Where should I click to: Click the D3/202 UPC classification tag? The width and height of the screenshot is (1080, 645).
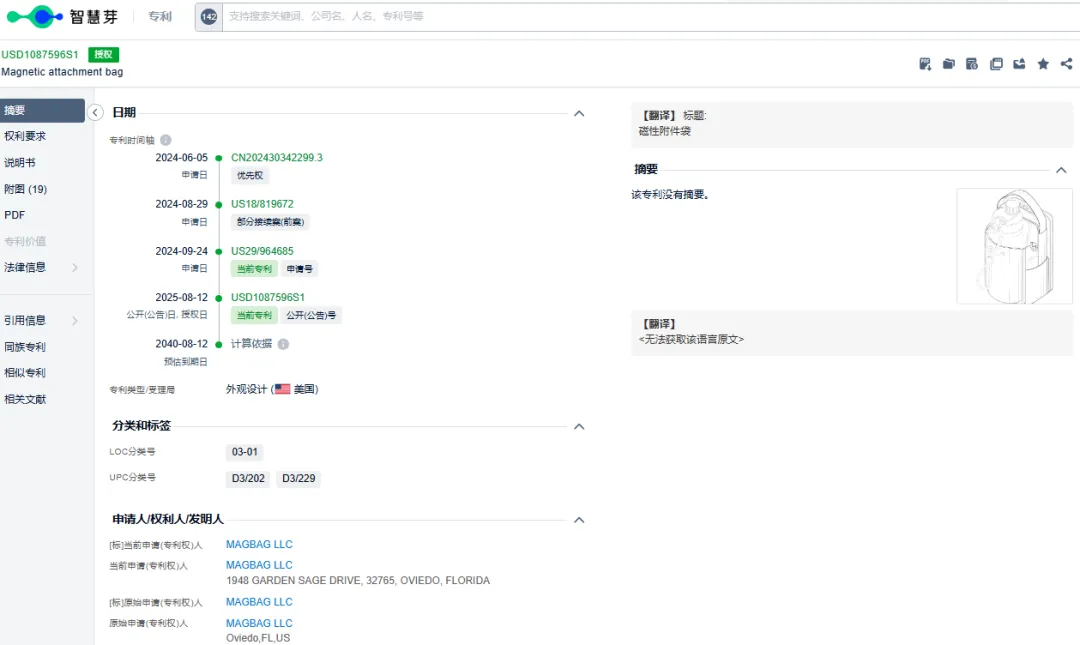249,479
